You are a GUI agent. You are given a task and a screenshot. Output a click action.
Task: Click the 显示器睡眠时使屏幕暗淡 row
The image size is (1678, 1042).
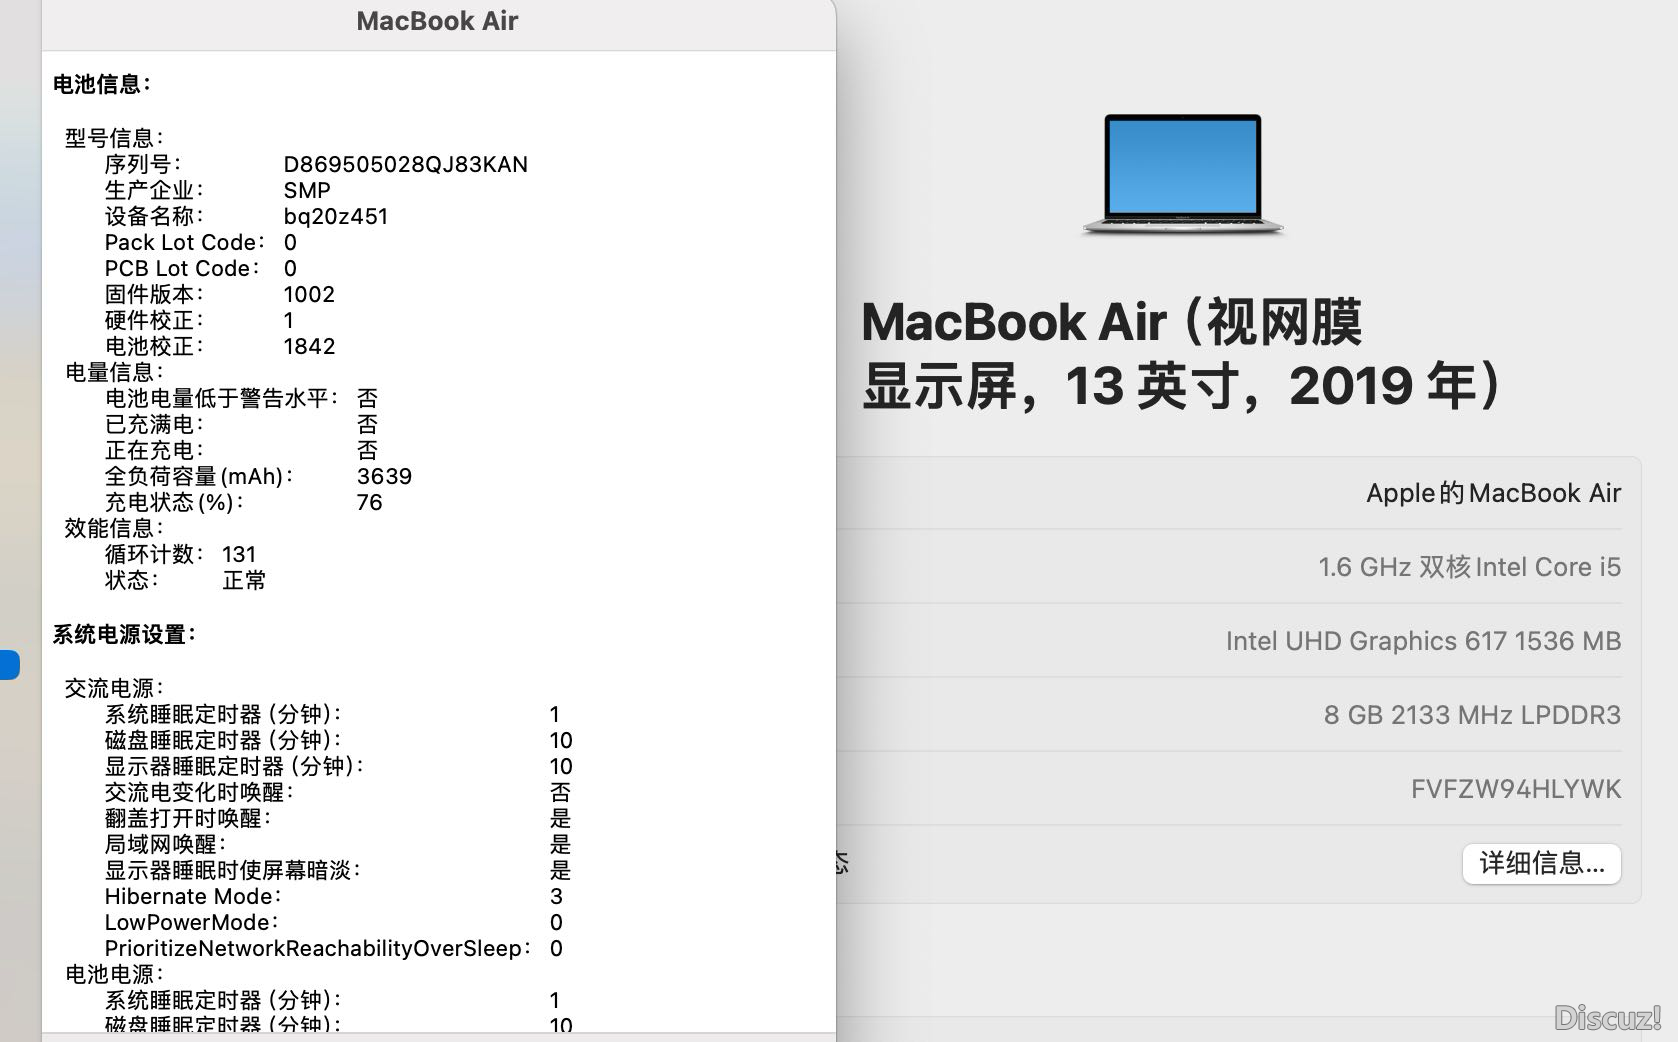[338, 870]
